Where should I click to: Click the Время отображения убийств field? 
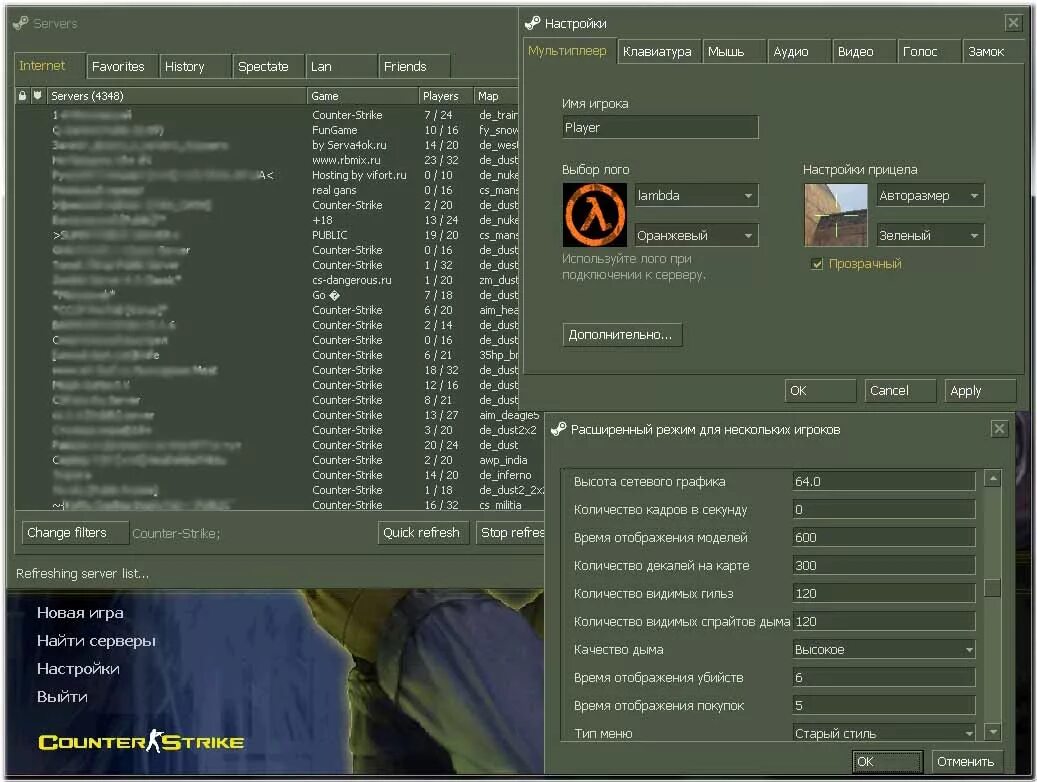884,677
